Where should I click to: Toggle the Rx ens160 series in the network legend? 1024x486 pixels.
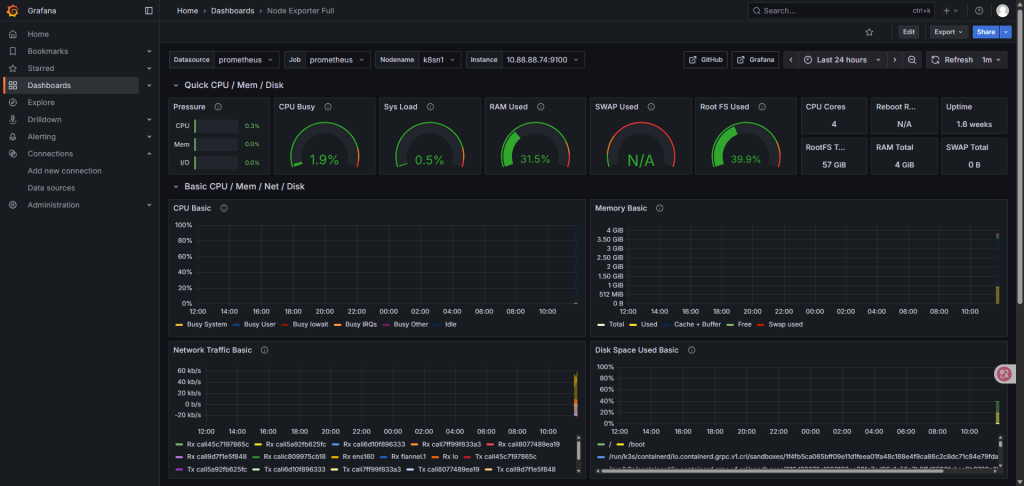358,456
